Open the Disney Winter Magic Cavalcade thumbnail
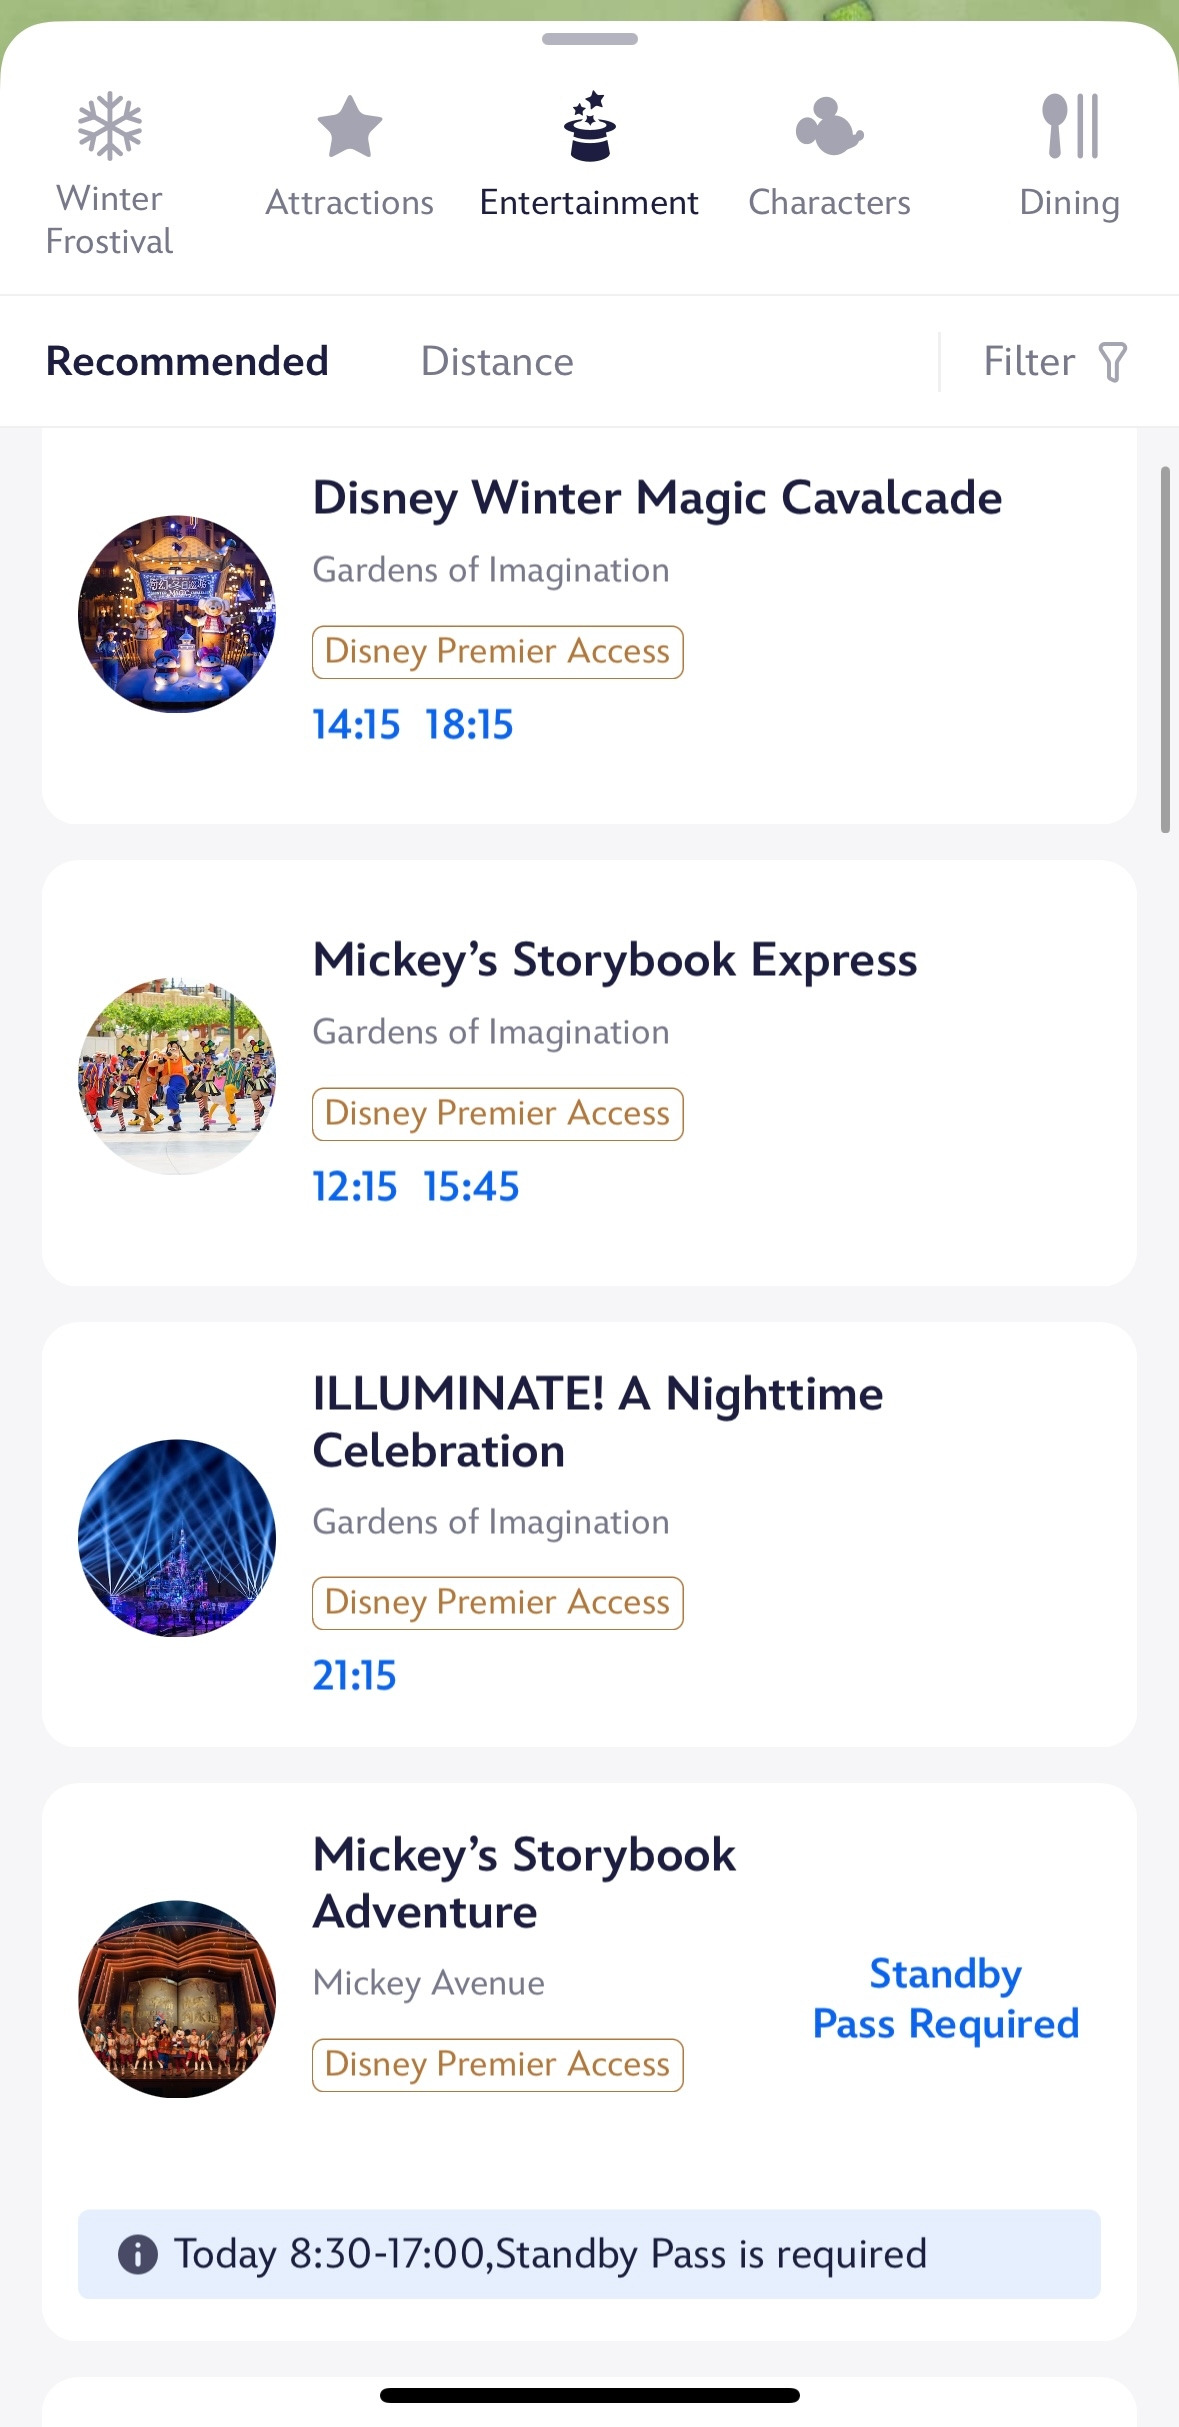Image resolution: width=1179 pixels, height=2427 pixels. pos(177,614)
